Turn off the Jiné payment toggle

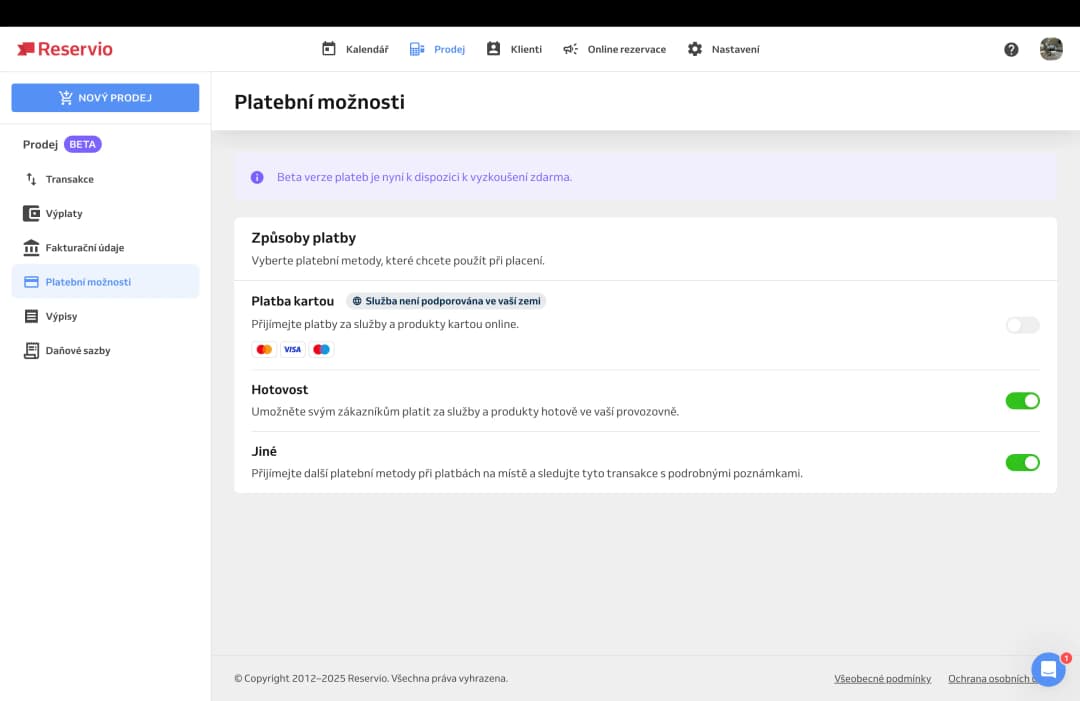1022,462
